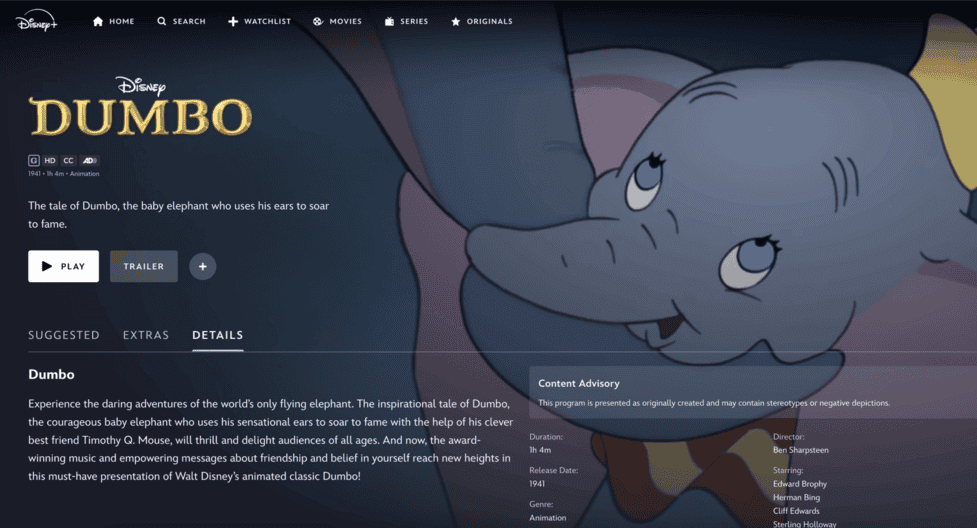Image resolution: width=977 pixels, height=528 pixels.
Task: Watch the Dumbo trailer
Action: point(144,266)
